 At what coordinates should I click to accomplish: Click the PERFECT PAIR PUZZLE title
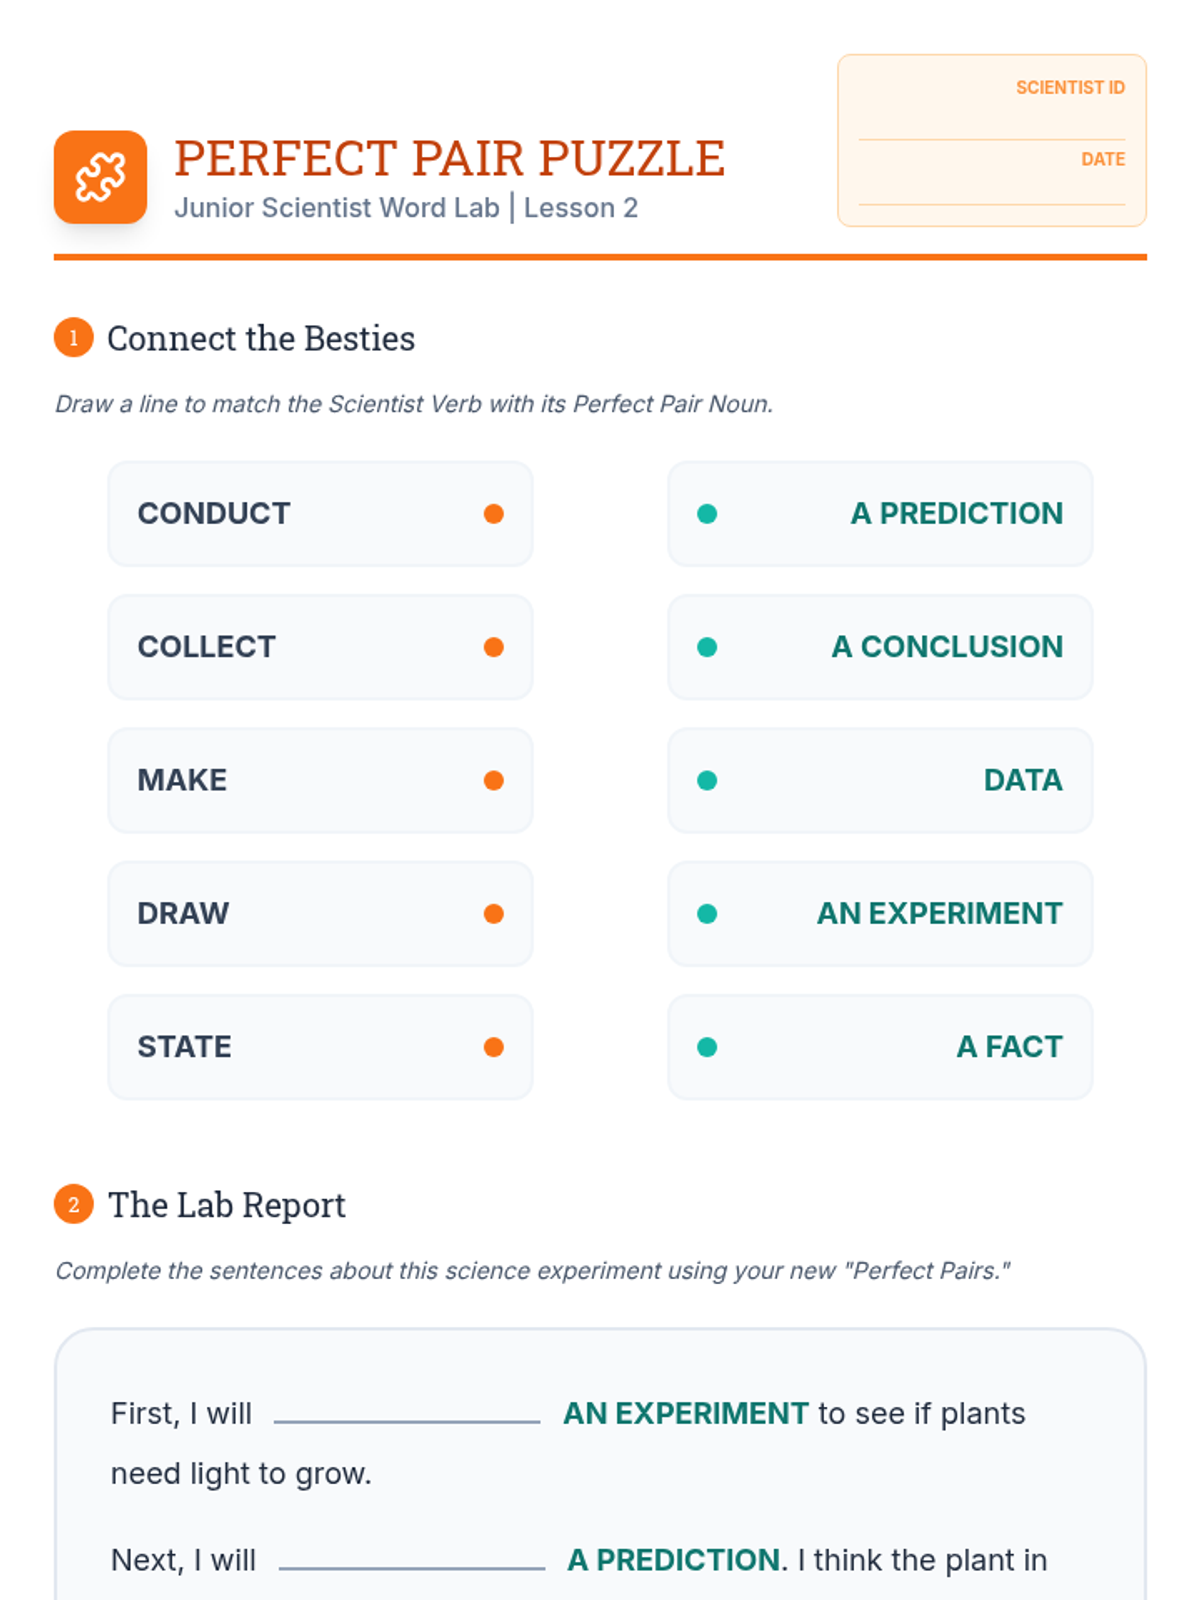click(449, 159)
